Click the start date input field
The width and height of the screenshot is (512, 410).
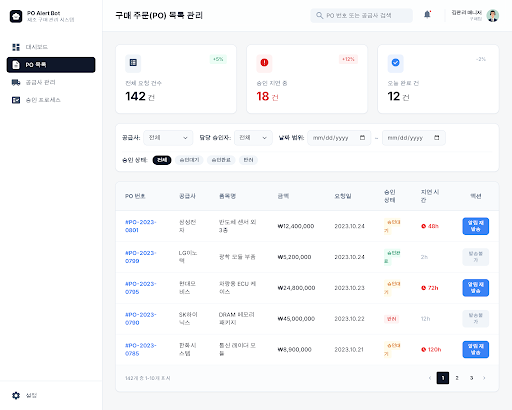point(339,138)
